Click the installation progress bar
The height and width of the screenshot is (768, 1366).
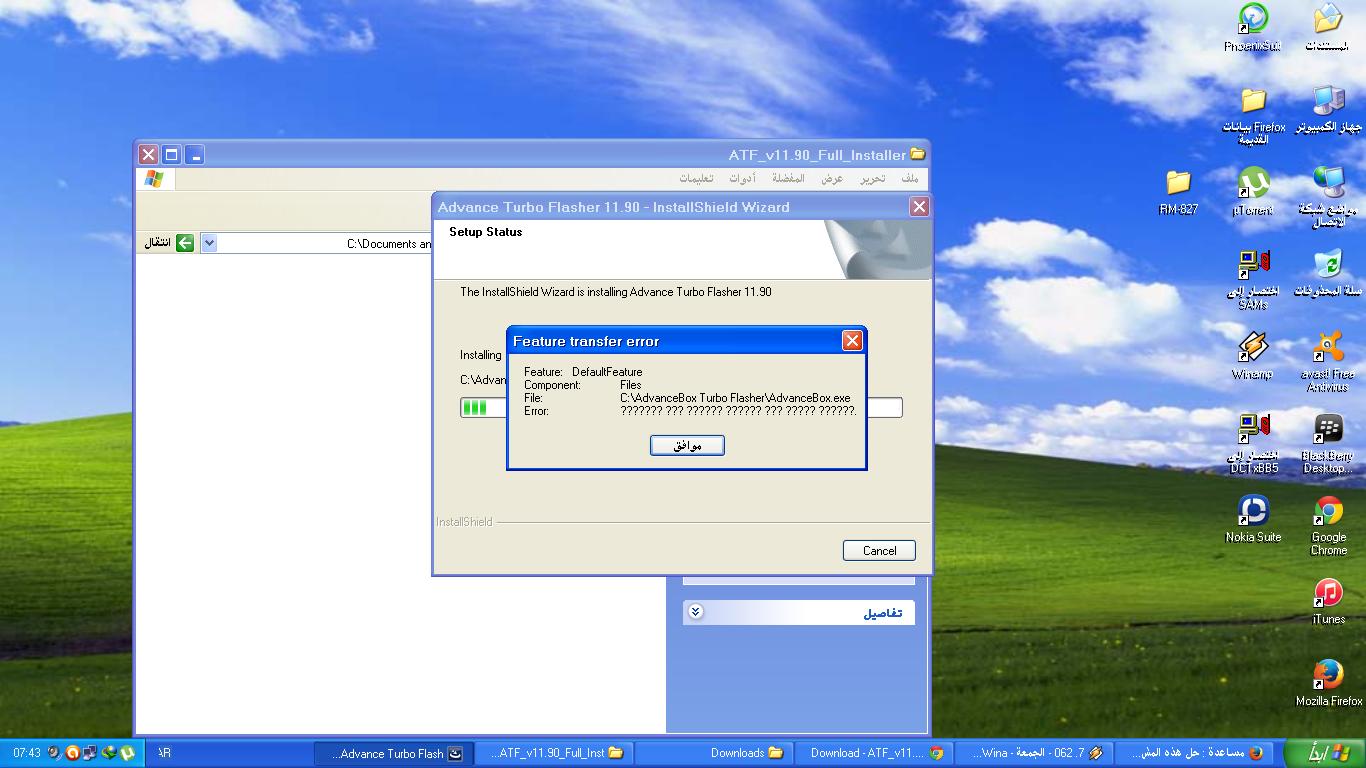pyautogui.click(x=681, y=407)
